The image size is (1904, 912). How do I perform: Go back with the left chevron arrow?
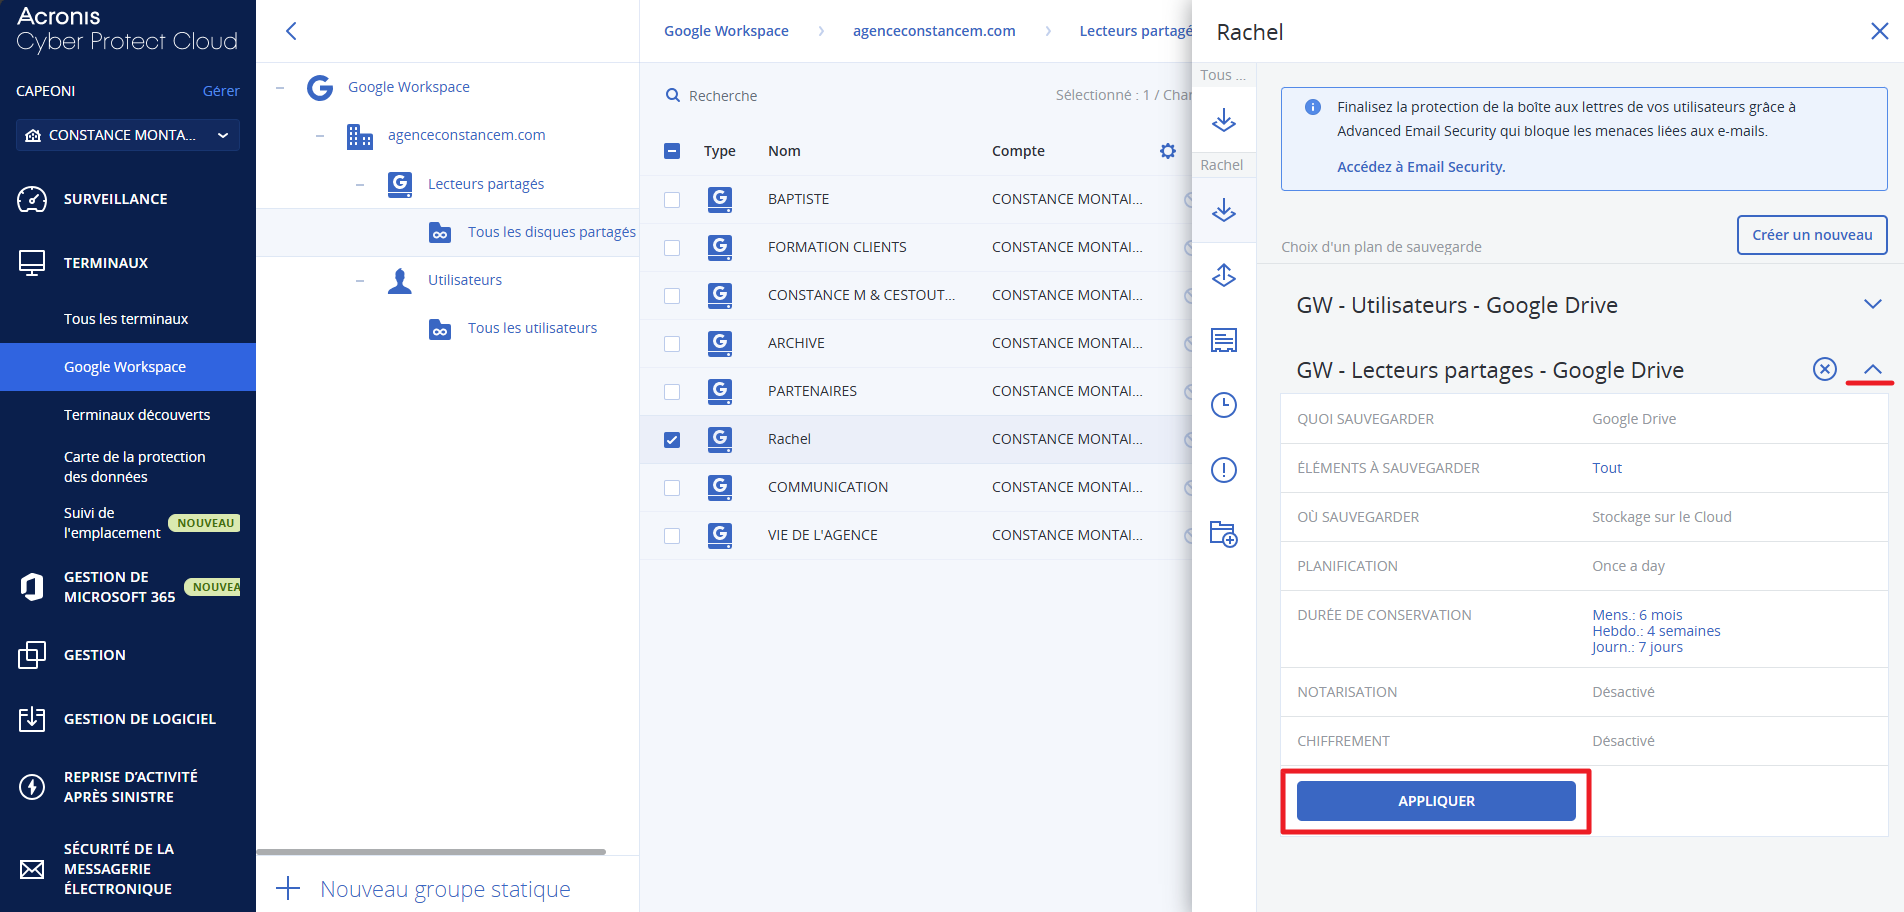pos(291,31)
